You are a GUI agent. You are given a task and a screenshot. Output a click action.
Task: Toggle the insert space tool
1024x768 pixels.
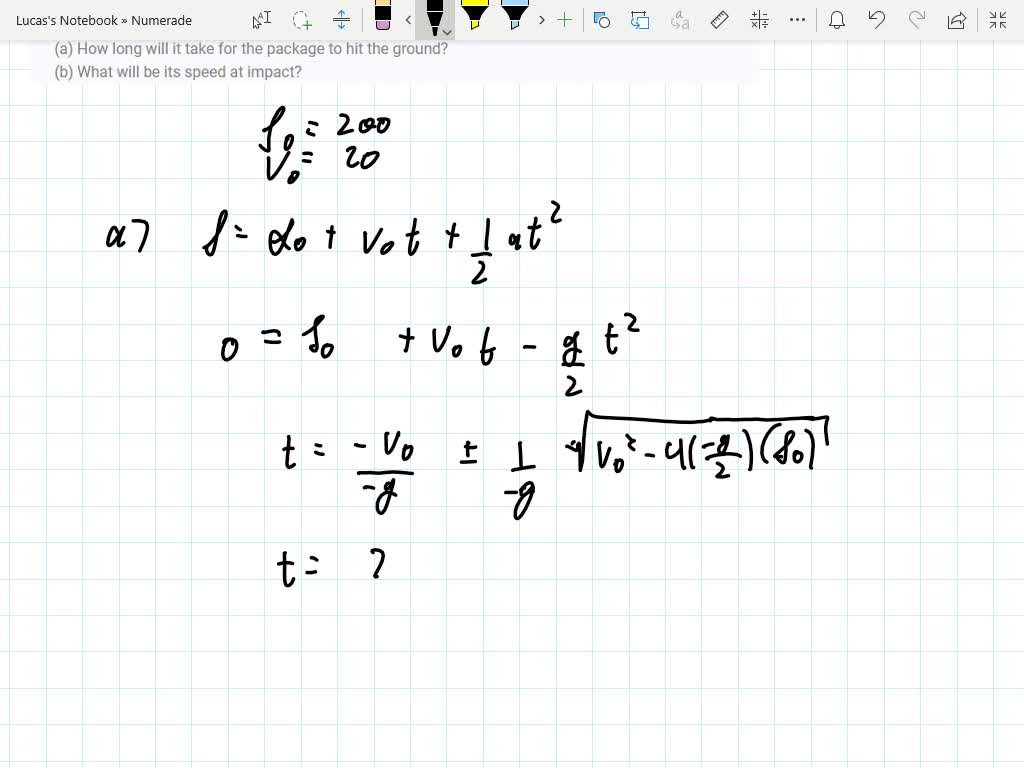[342, 20]
